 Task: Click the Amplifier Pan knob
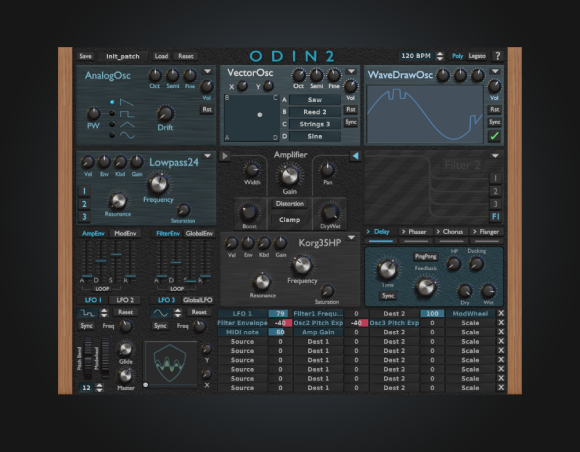point(327,170)
